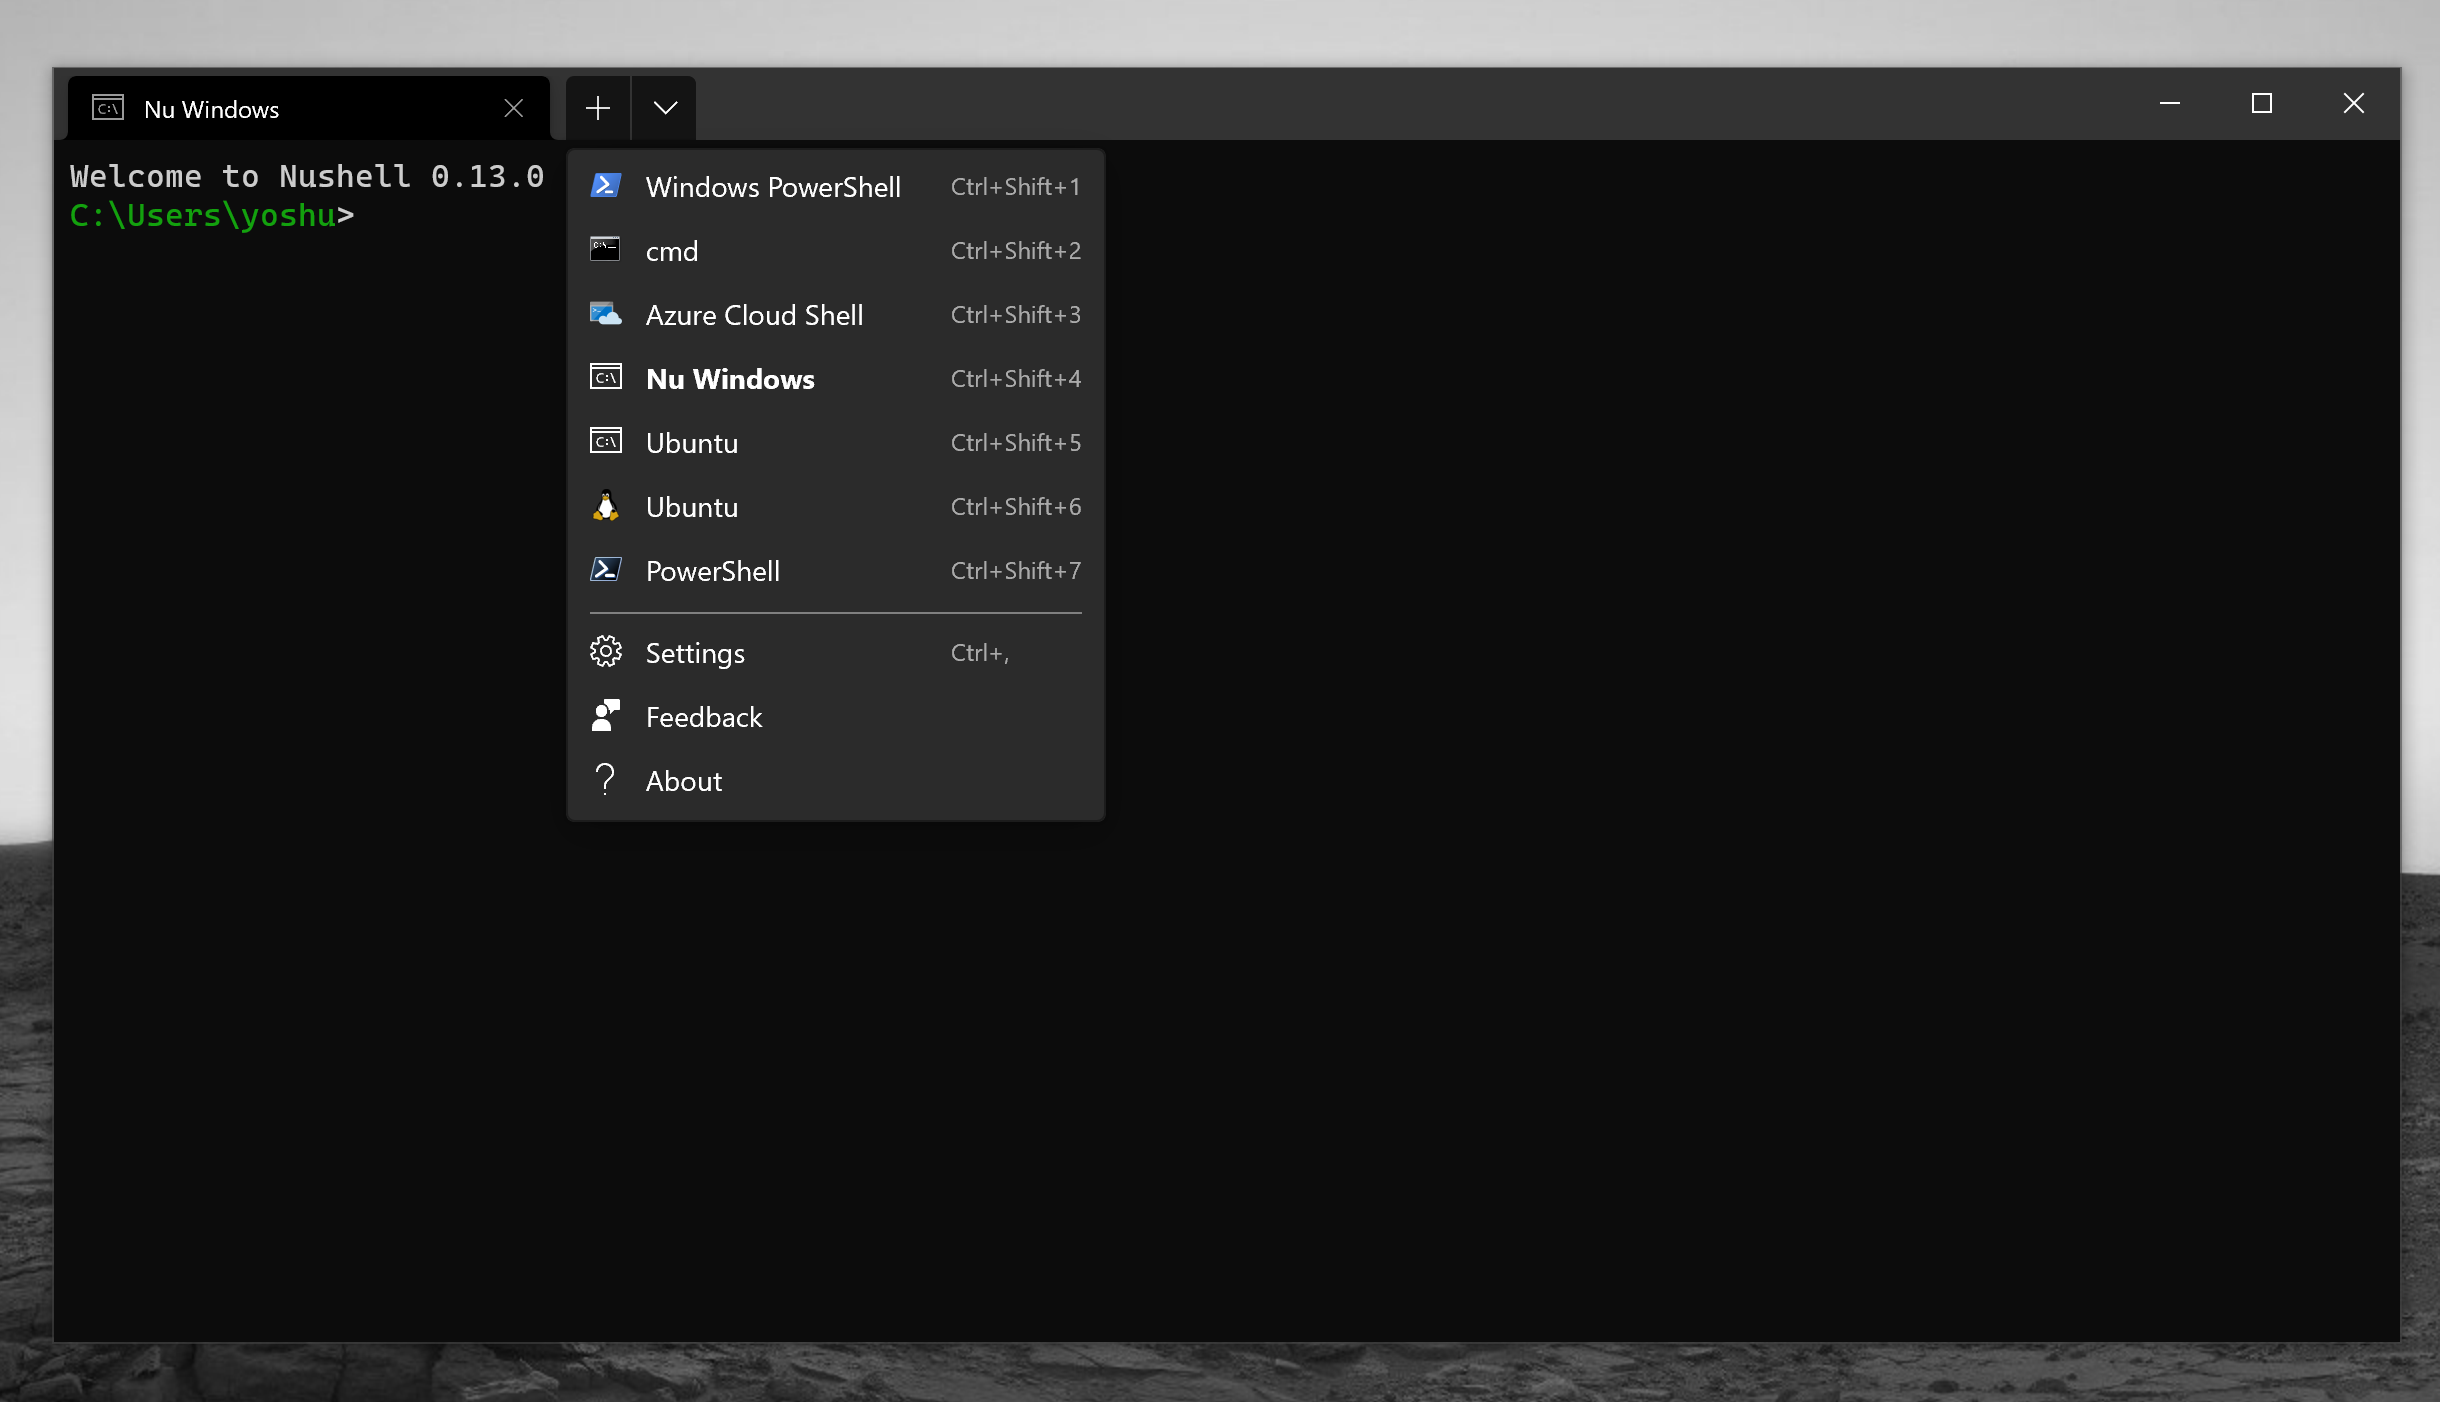This screenshot has height=1402, width=2440.
Task: Launch Windows PowerShell from the menu
Action: (772, 186)
